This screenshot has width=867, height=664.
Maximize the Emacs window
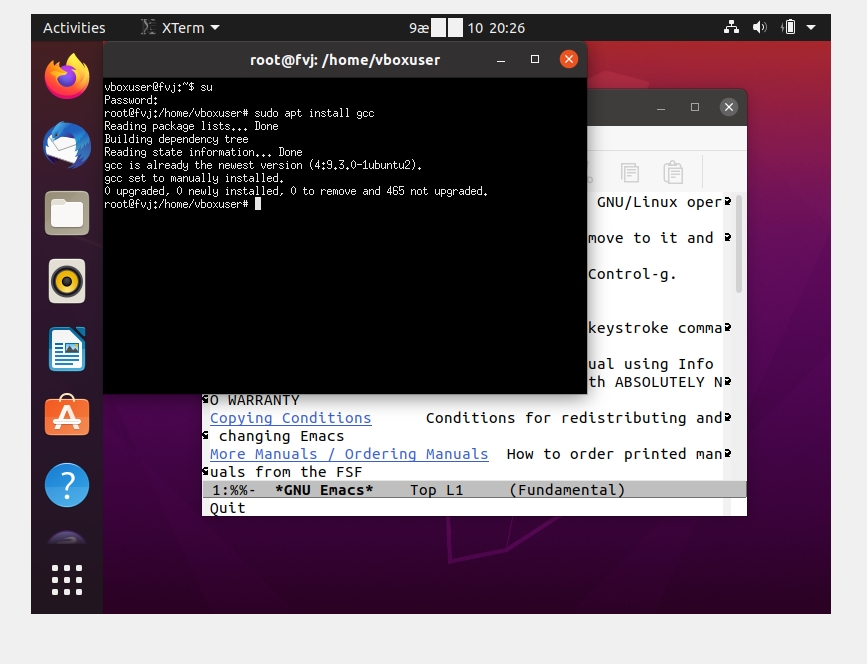click(x=695, y=107)
